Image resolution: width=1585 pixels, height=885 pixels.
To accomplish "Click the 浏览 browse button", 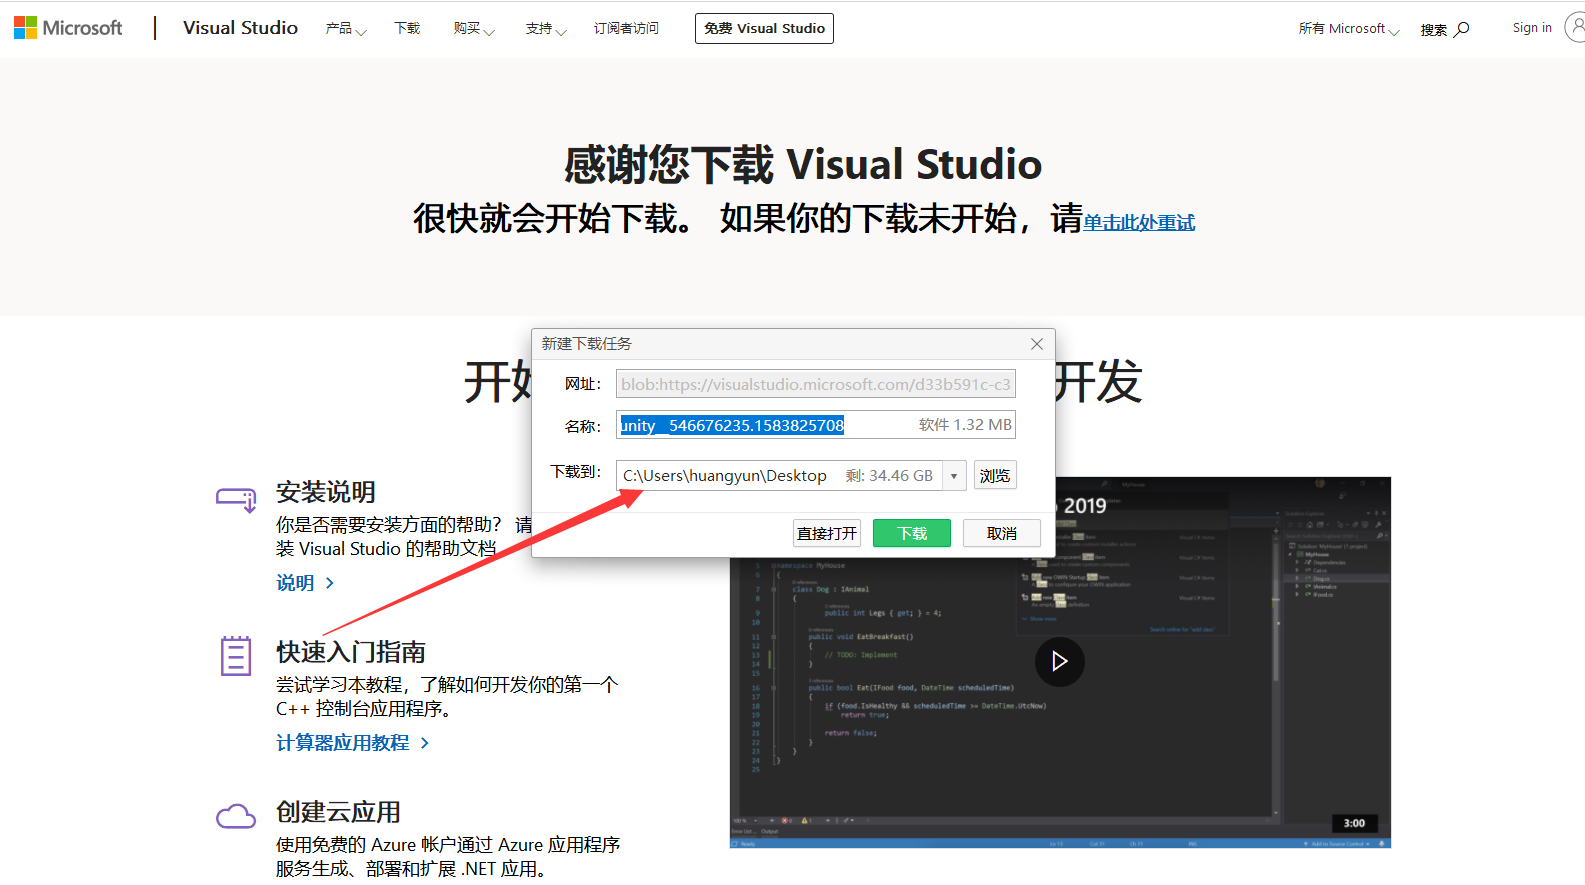I will (995, 476).
